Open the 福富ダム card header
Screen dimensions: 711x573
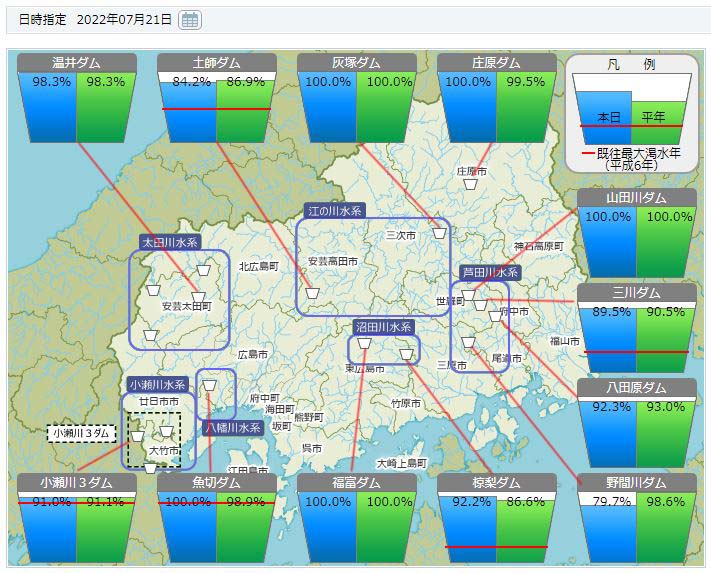[357, 483]
